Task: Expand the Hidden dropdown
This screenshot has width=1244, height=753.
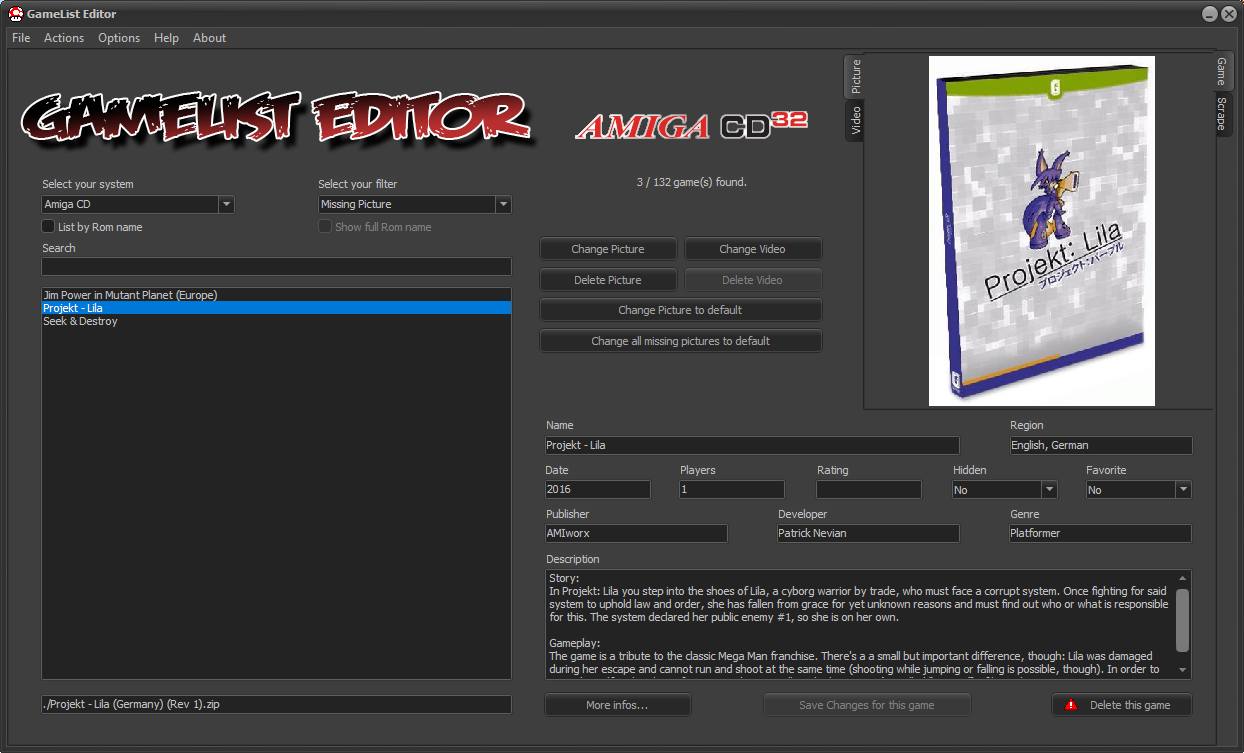Action: click(x=1049, y=490)
